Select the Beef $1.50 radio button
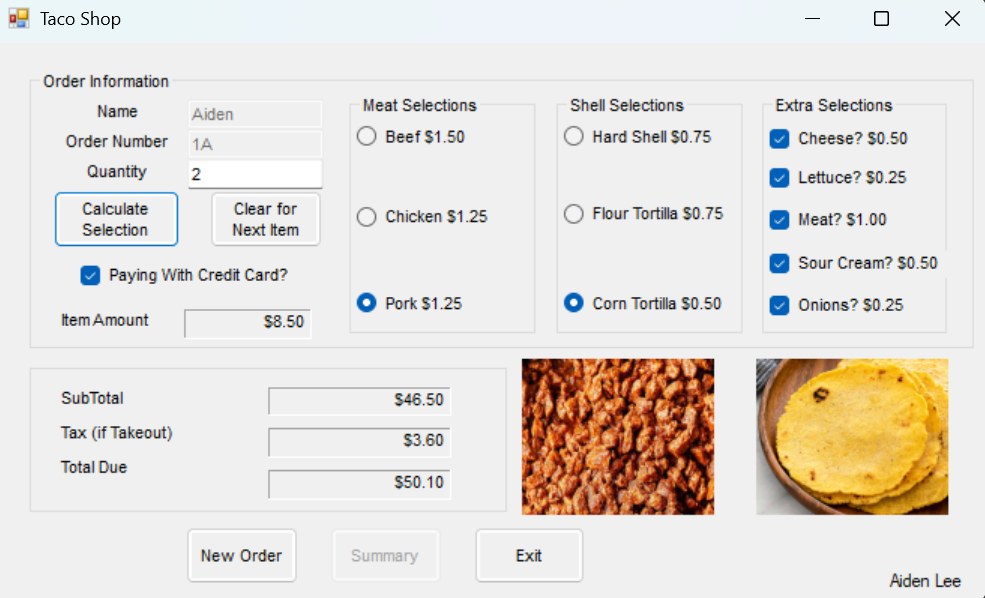The height and width of the screenshot is (598, 985). (x=367, y=137)
